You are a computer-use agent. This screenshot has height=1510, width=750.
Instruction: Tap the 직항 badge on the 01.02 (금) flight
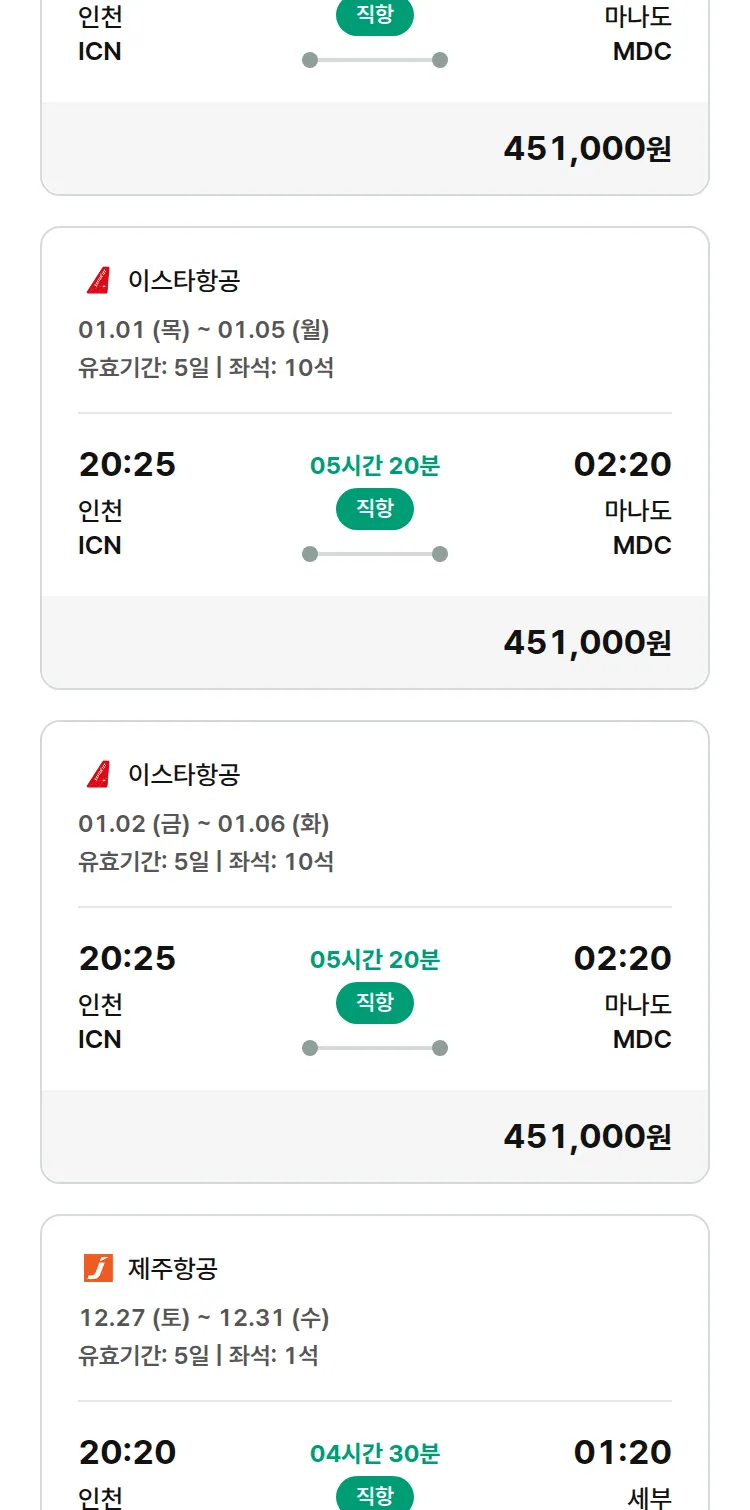point(375,1003)
